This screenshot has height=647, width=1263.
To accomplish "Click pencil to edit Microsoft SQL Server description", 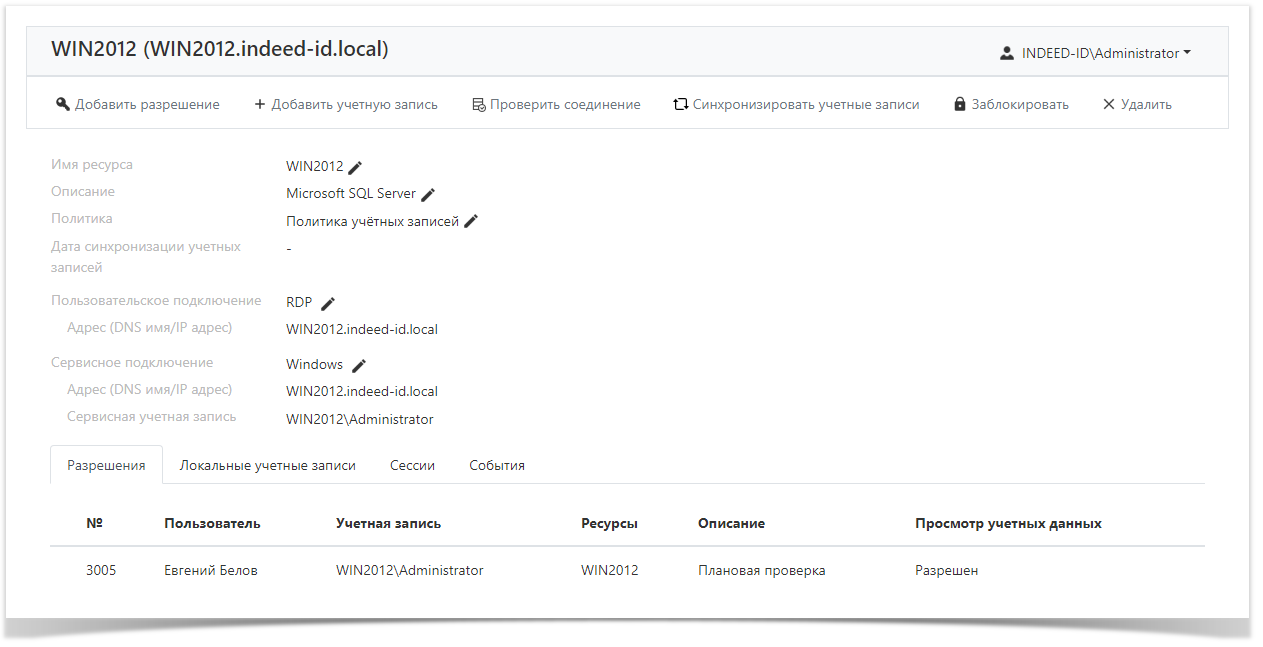I will pyautogui.click(x=428, y=193).
